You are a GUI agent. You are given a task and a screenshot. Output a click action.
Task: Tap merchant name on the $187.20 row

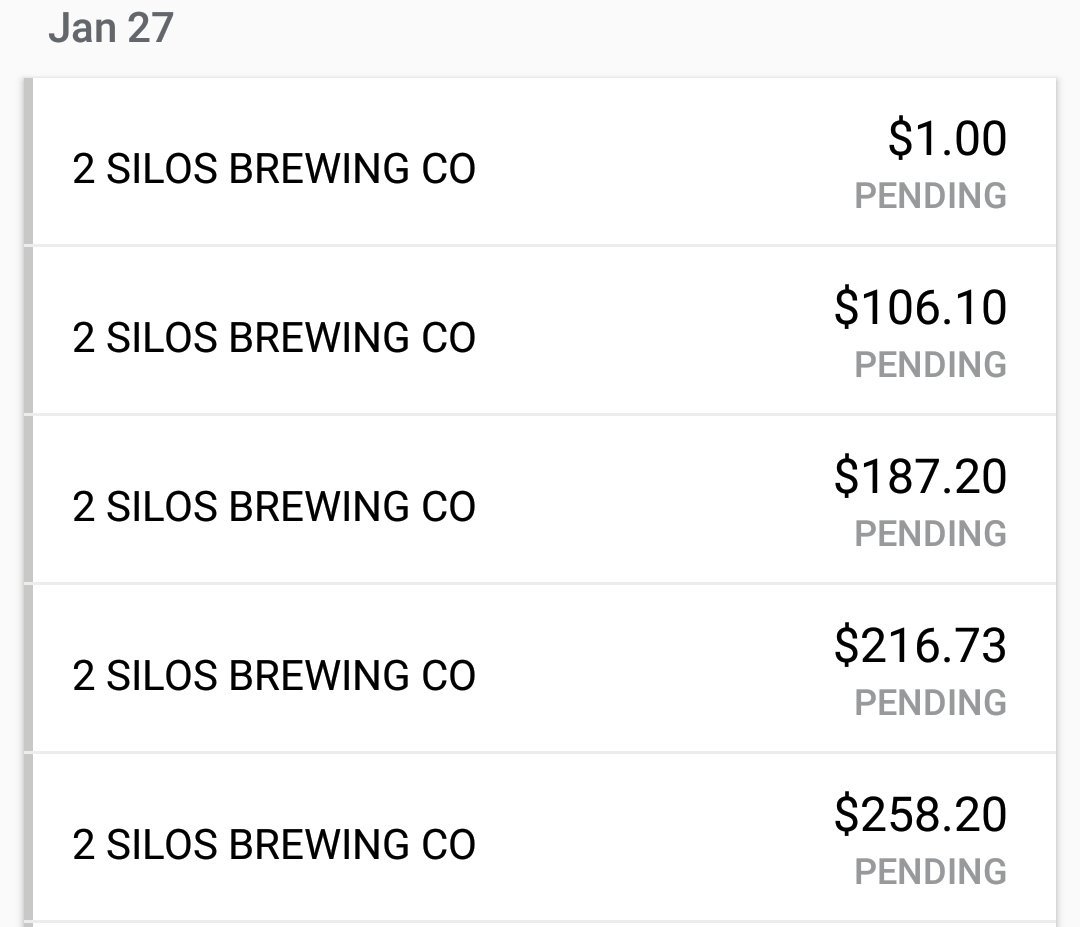coord(274,507)
